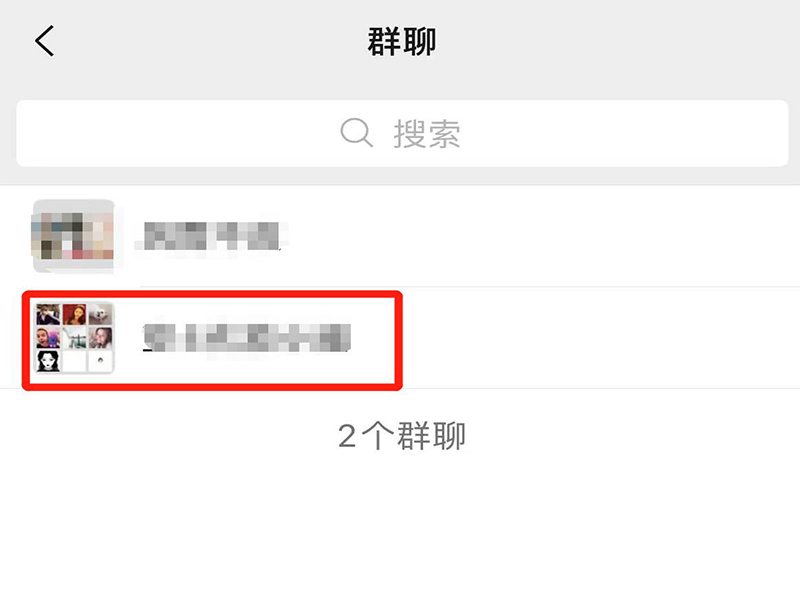
Task: Open the first group chat's blurred name
Action: (x=211, y=236)
